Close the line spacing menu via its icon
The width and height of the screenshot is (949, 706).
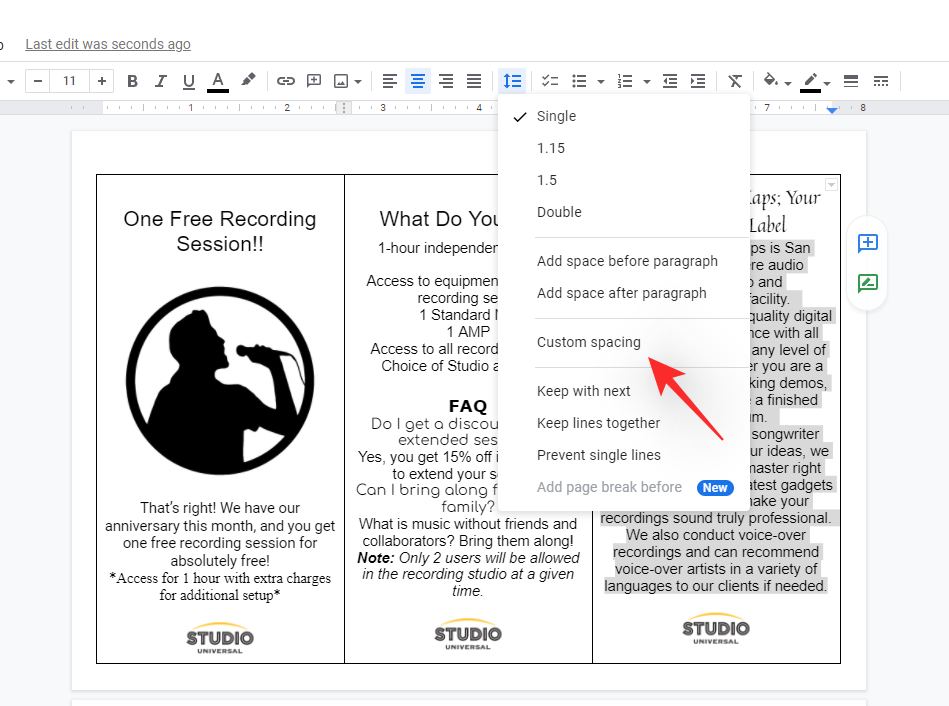(513, 81)
